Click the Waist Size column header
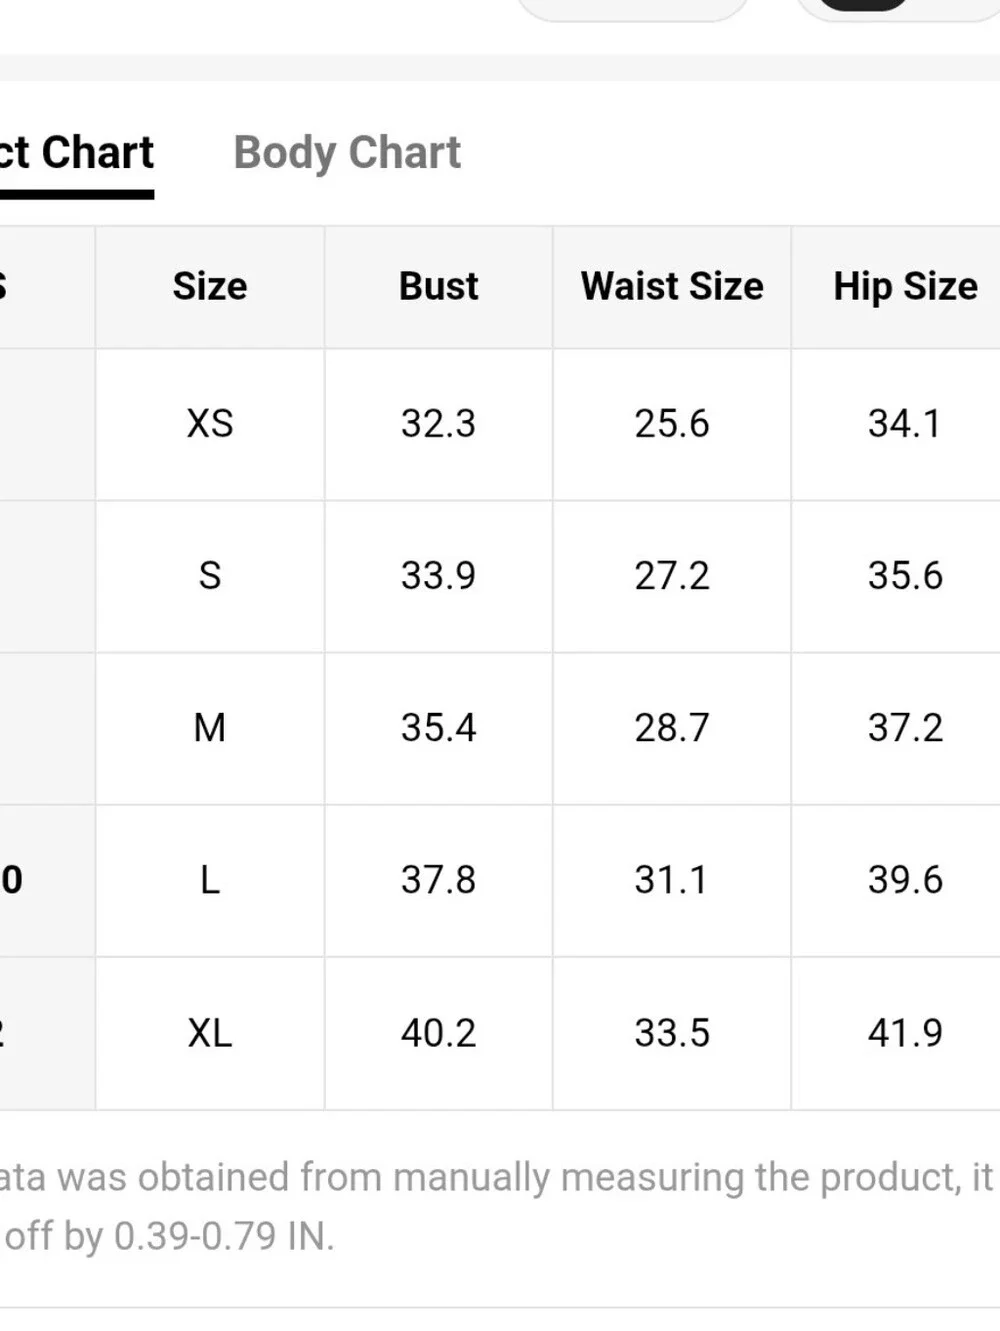The width and height of the screenshot is (1000, 1331). point(672,287)
